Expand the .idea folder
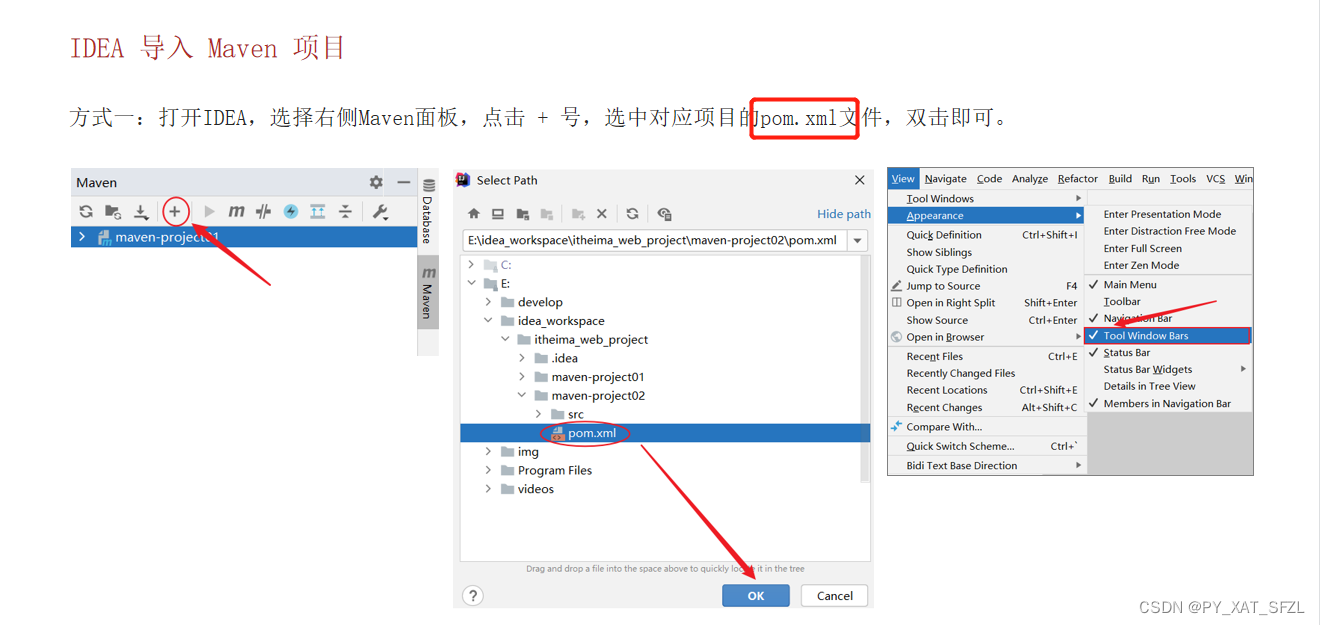 tap(522, 358)
